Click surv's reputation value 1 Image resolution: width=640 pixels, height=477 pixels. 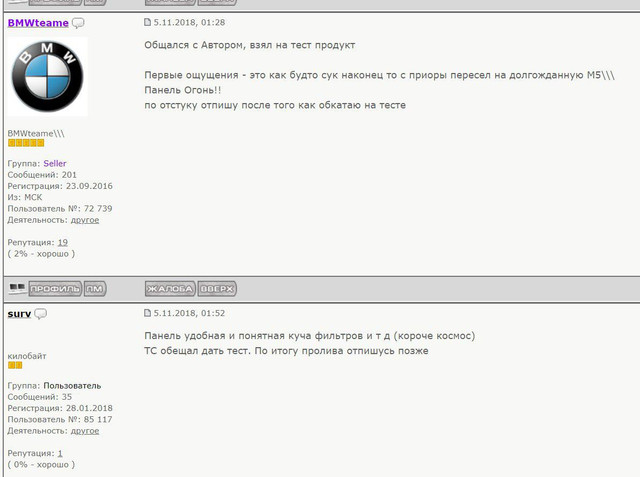[x=60, y=453]
